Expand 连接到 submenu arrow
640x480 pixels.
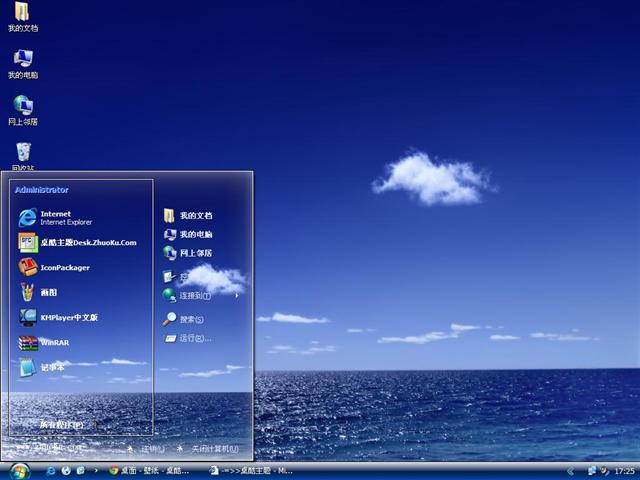[237, 296]
